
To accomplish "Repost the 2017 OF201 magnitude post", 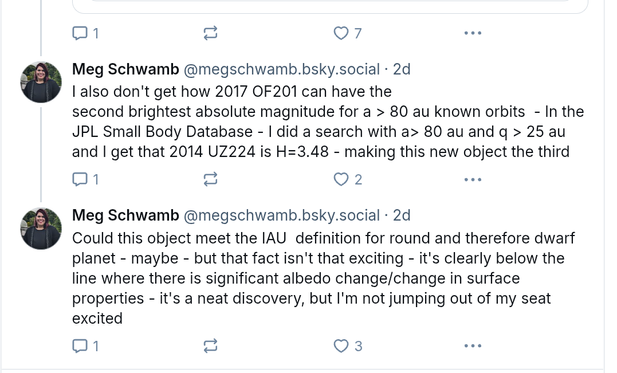I will [x=211, y=179].
